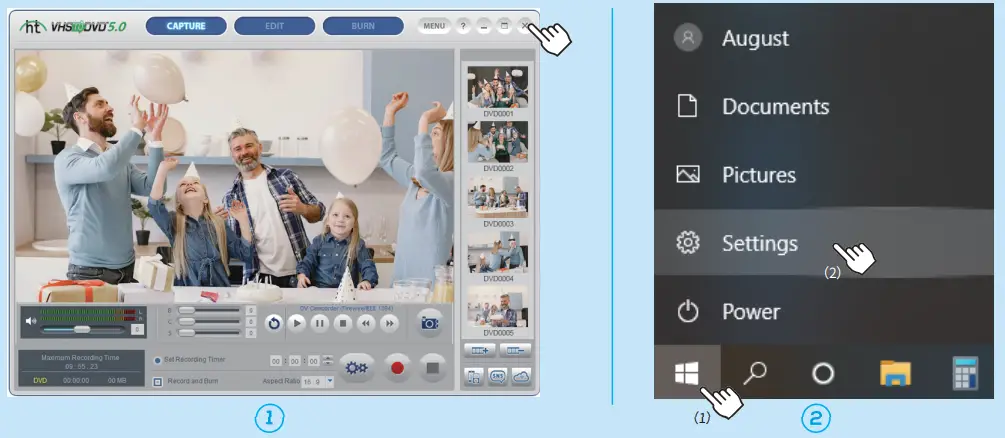Click the video preview area
Screen dimensions: 1005x438
point(234,176)
